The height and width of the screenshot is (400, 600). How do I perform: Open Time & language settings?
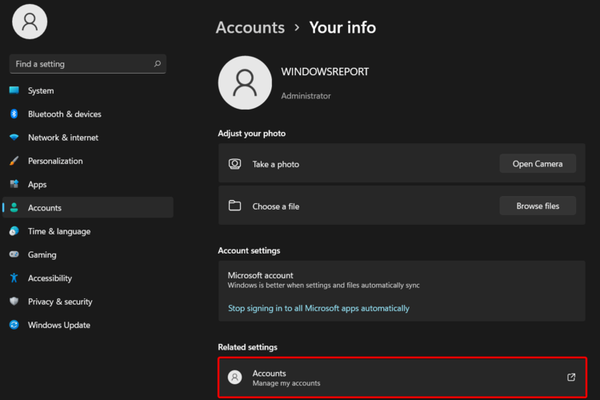click(x=58, y=231)
